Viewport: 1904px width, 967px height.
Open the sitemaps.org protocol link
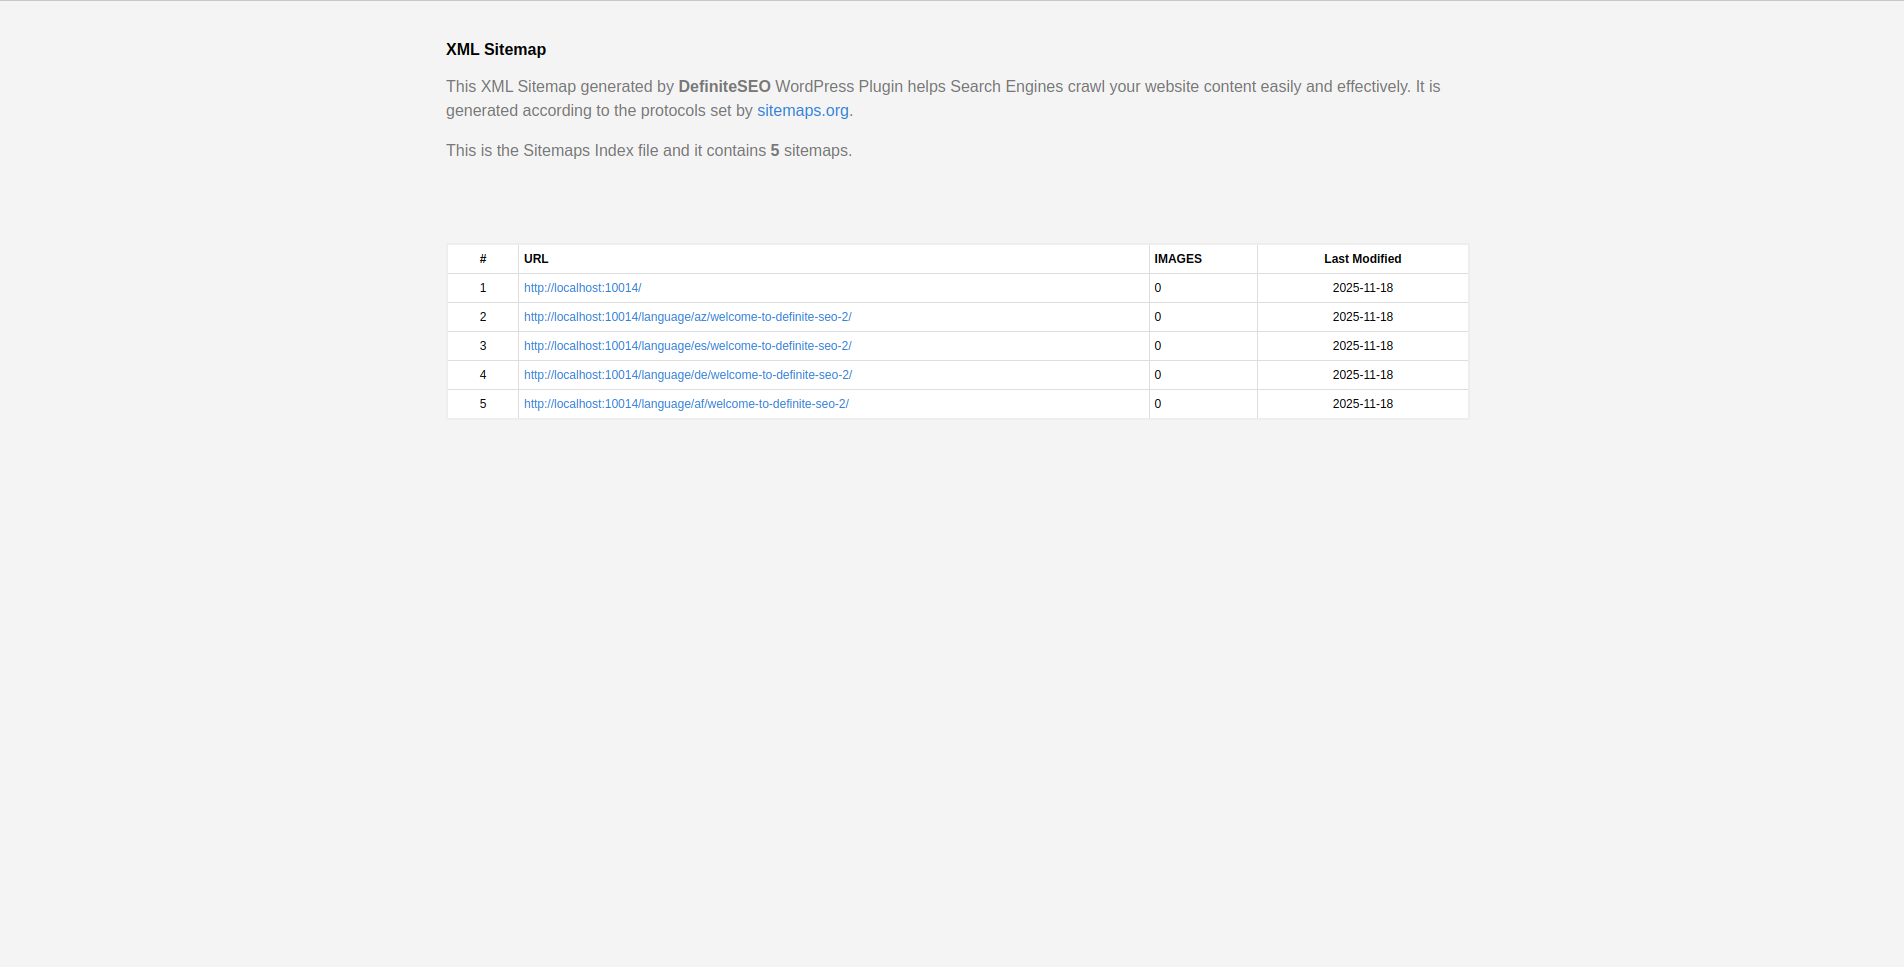click(x=803, y=110)
